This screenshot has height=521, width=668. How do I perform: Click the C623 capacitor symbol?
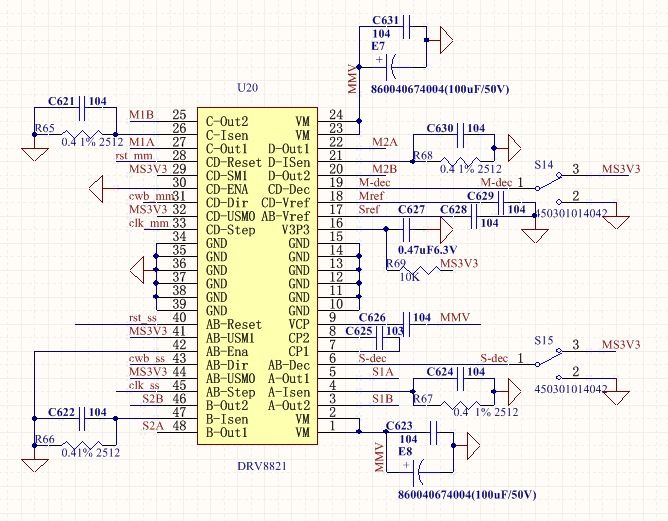click(434, 432)
